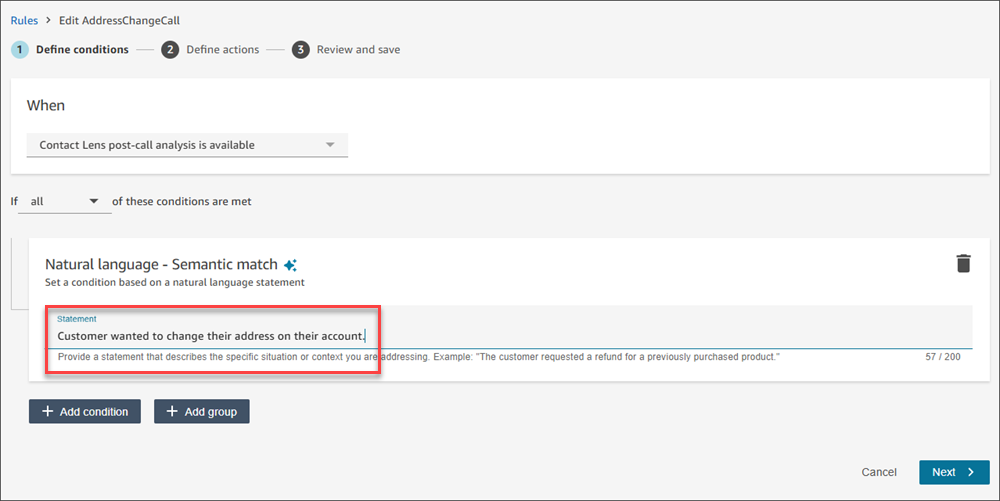The height and width of the screenshot is (501, 1000).
Task: Expand the "all" conditions match dropdown
Action: tap(64, 201)
